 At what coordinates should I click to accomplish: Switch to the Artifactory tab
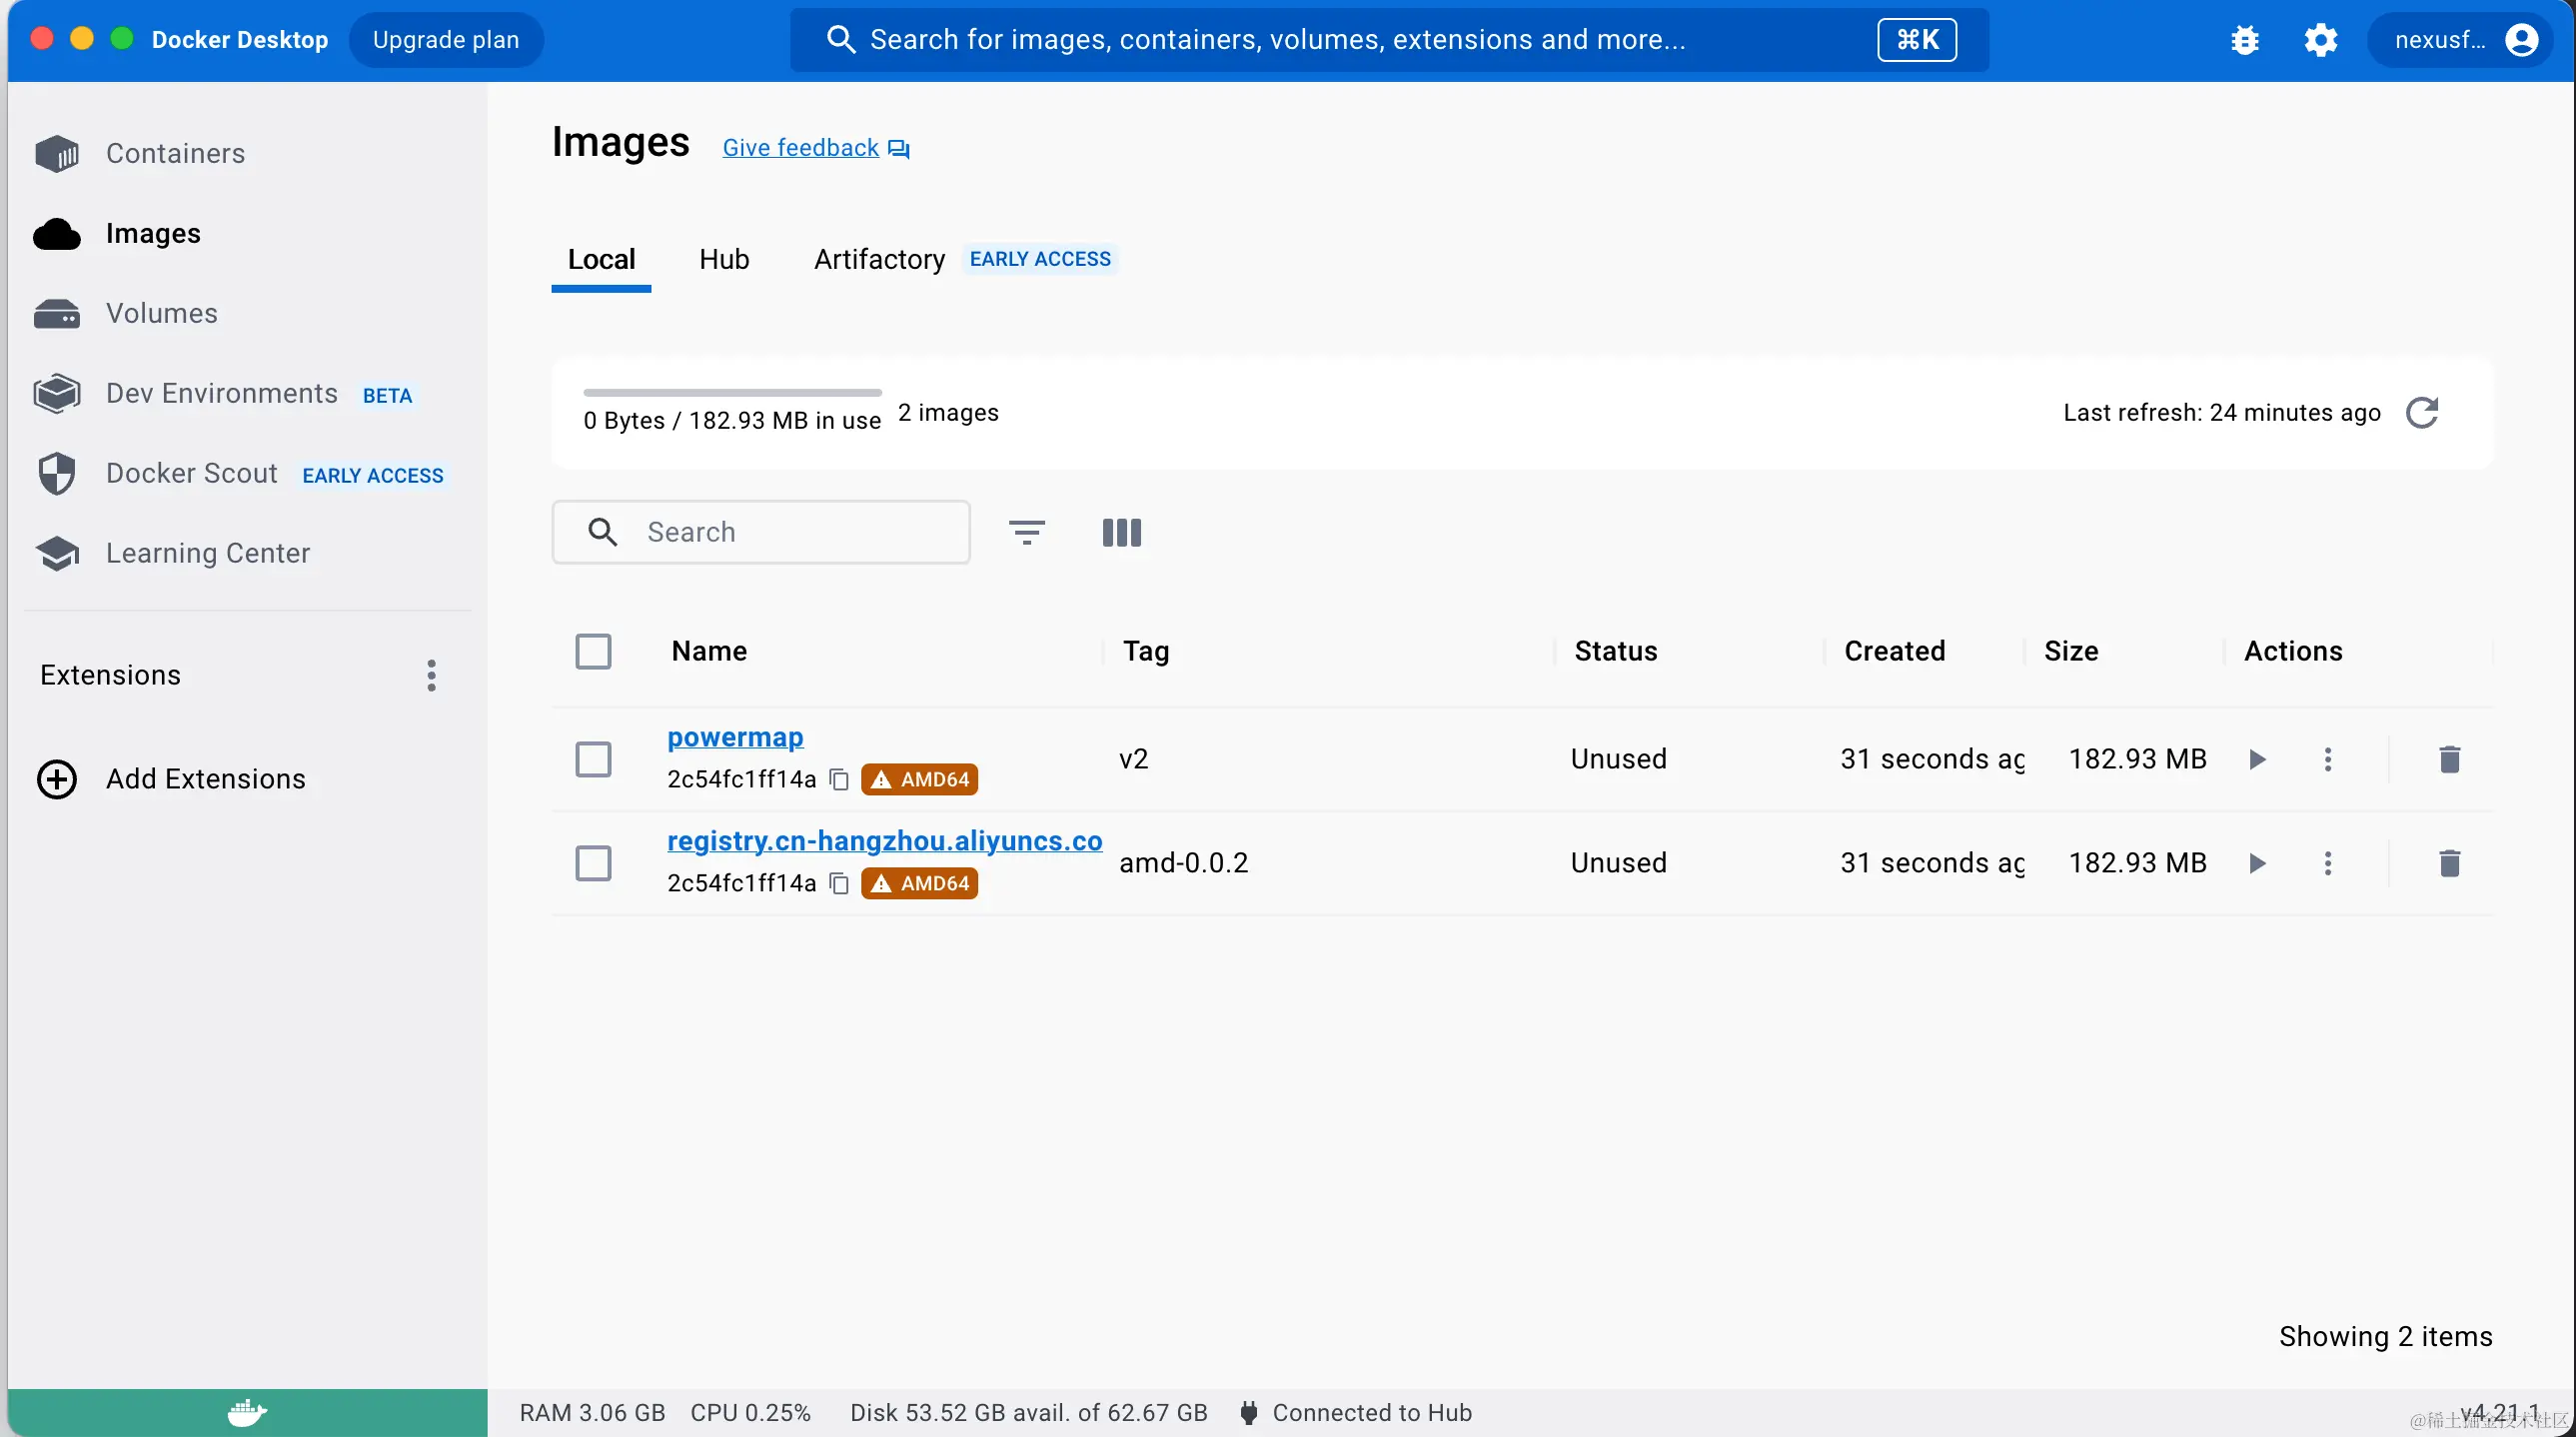point(878,259)
